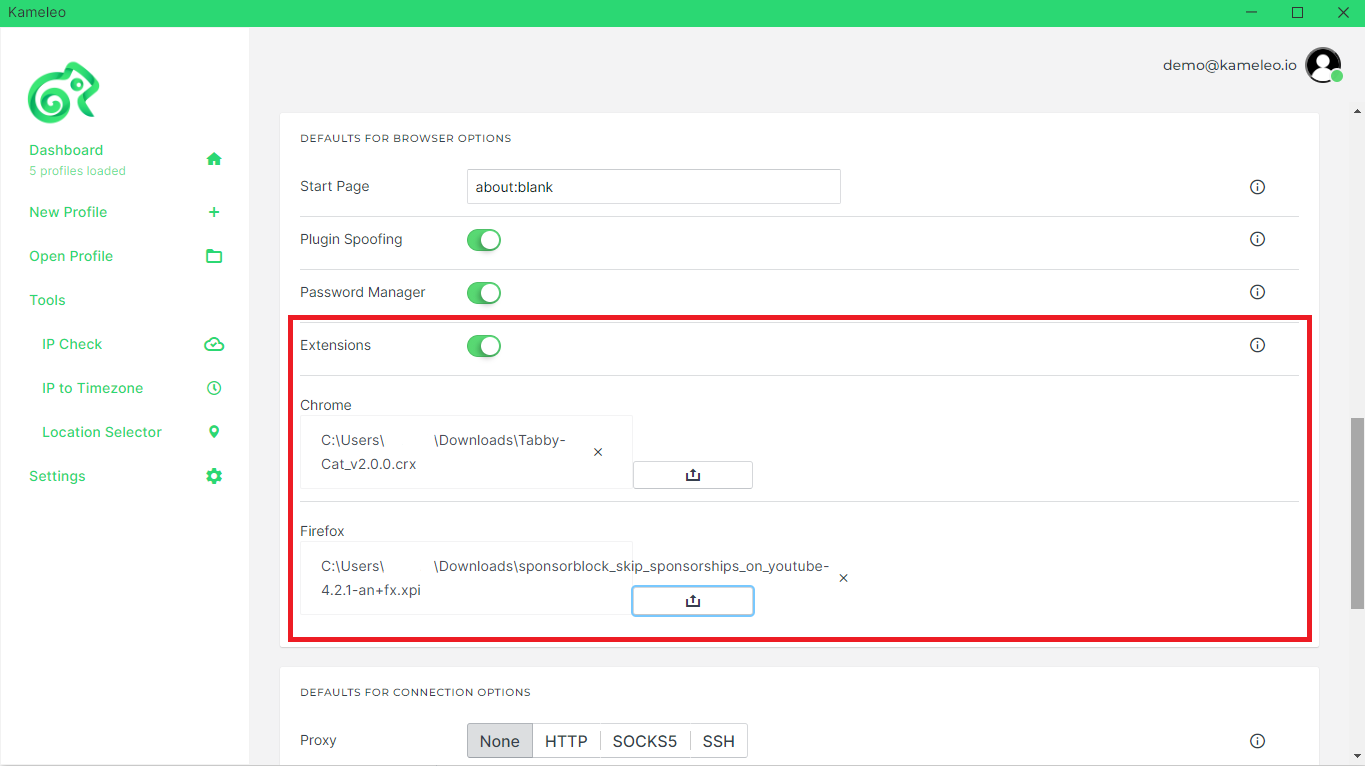Click Tools in the sidebar
The image size is (1365, 766).
coord(47,300)
